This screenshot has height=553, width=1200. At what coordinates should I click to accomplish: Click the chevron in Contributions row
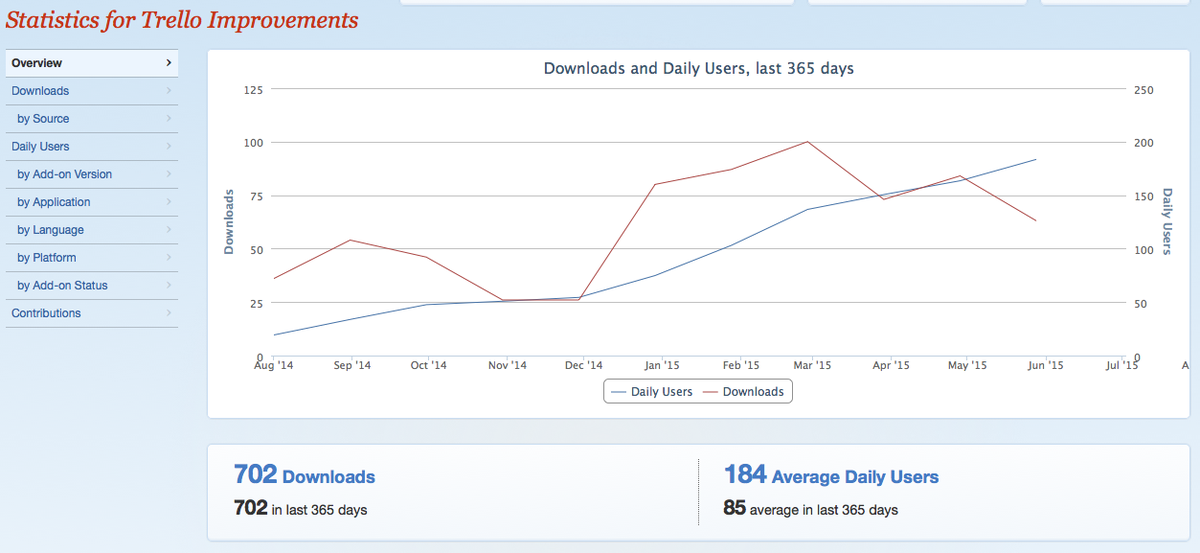[x=169, y=313]
